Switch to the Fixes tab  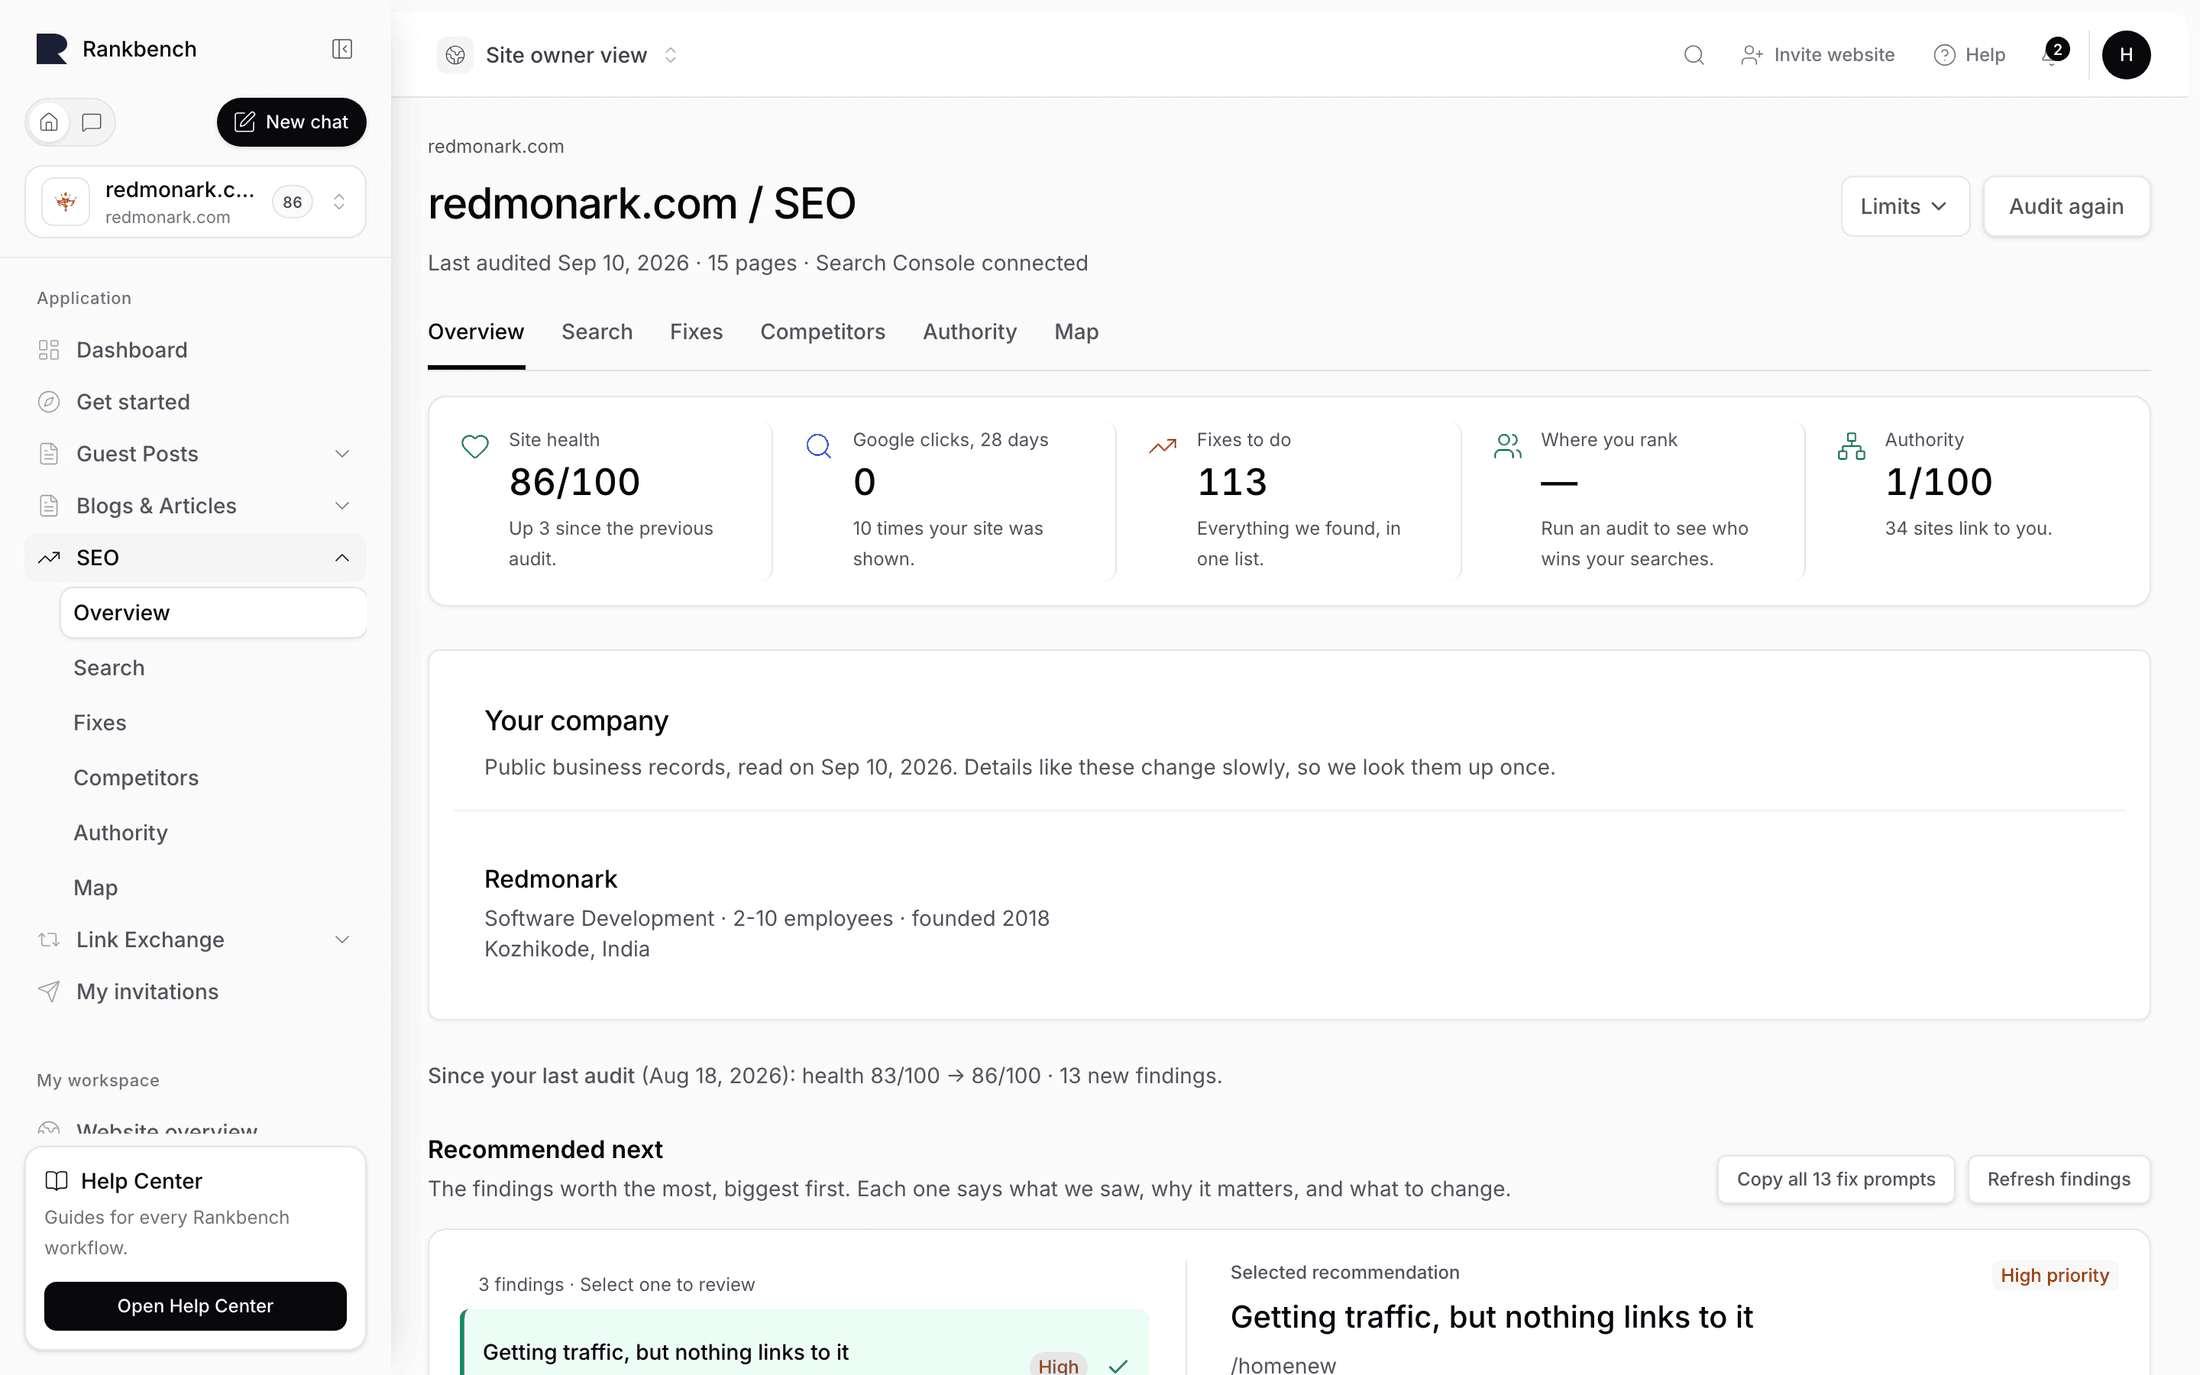click(x=696, y=332)
